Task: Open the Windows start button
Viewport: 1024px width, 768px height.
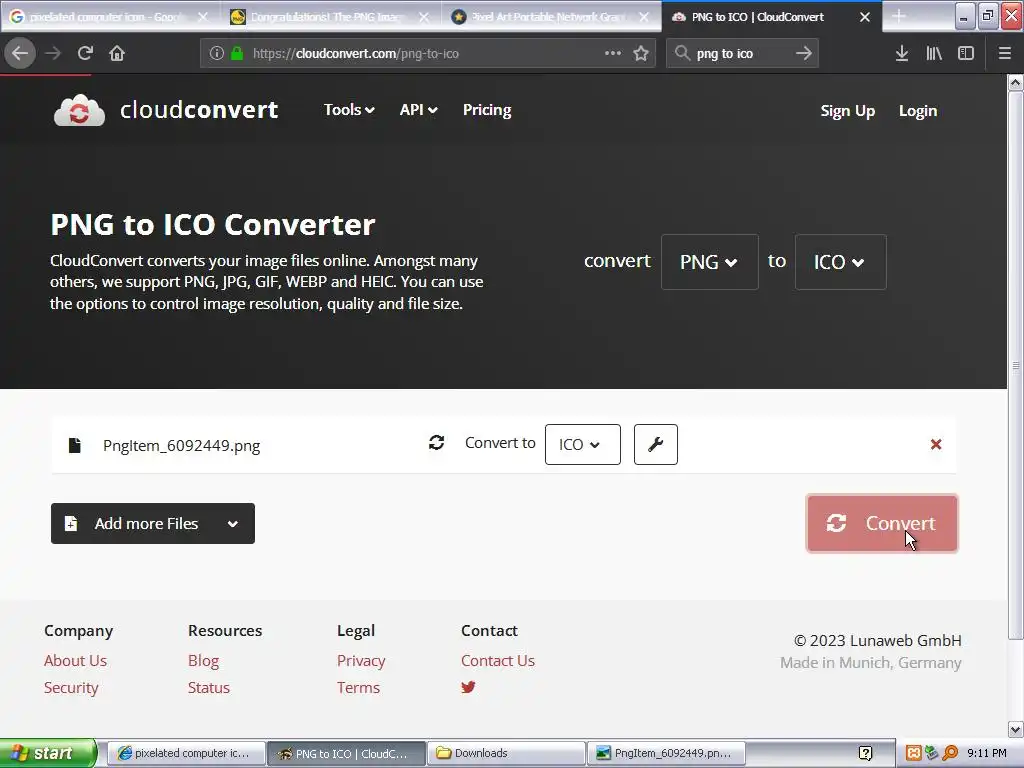Action: 48,753
